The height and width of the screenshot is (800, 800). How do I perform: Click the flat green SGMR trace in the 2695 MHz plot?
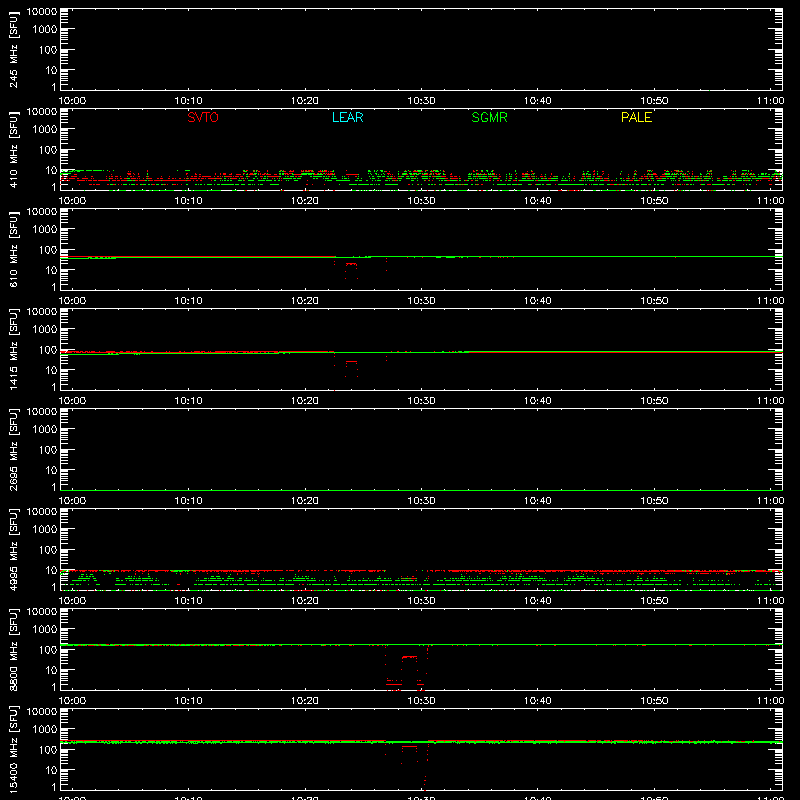pyautogui.click(x=421, y=490)
